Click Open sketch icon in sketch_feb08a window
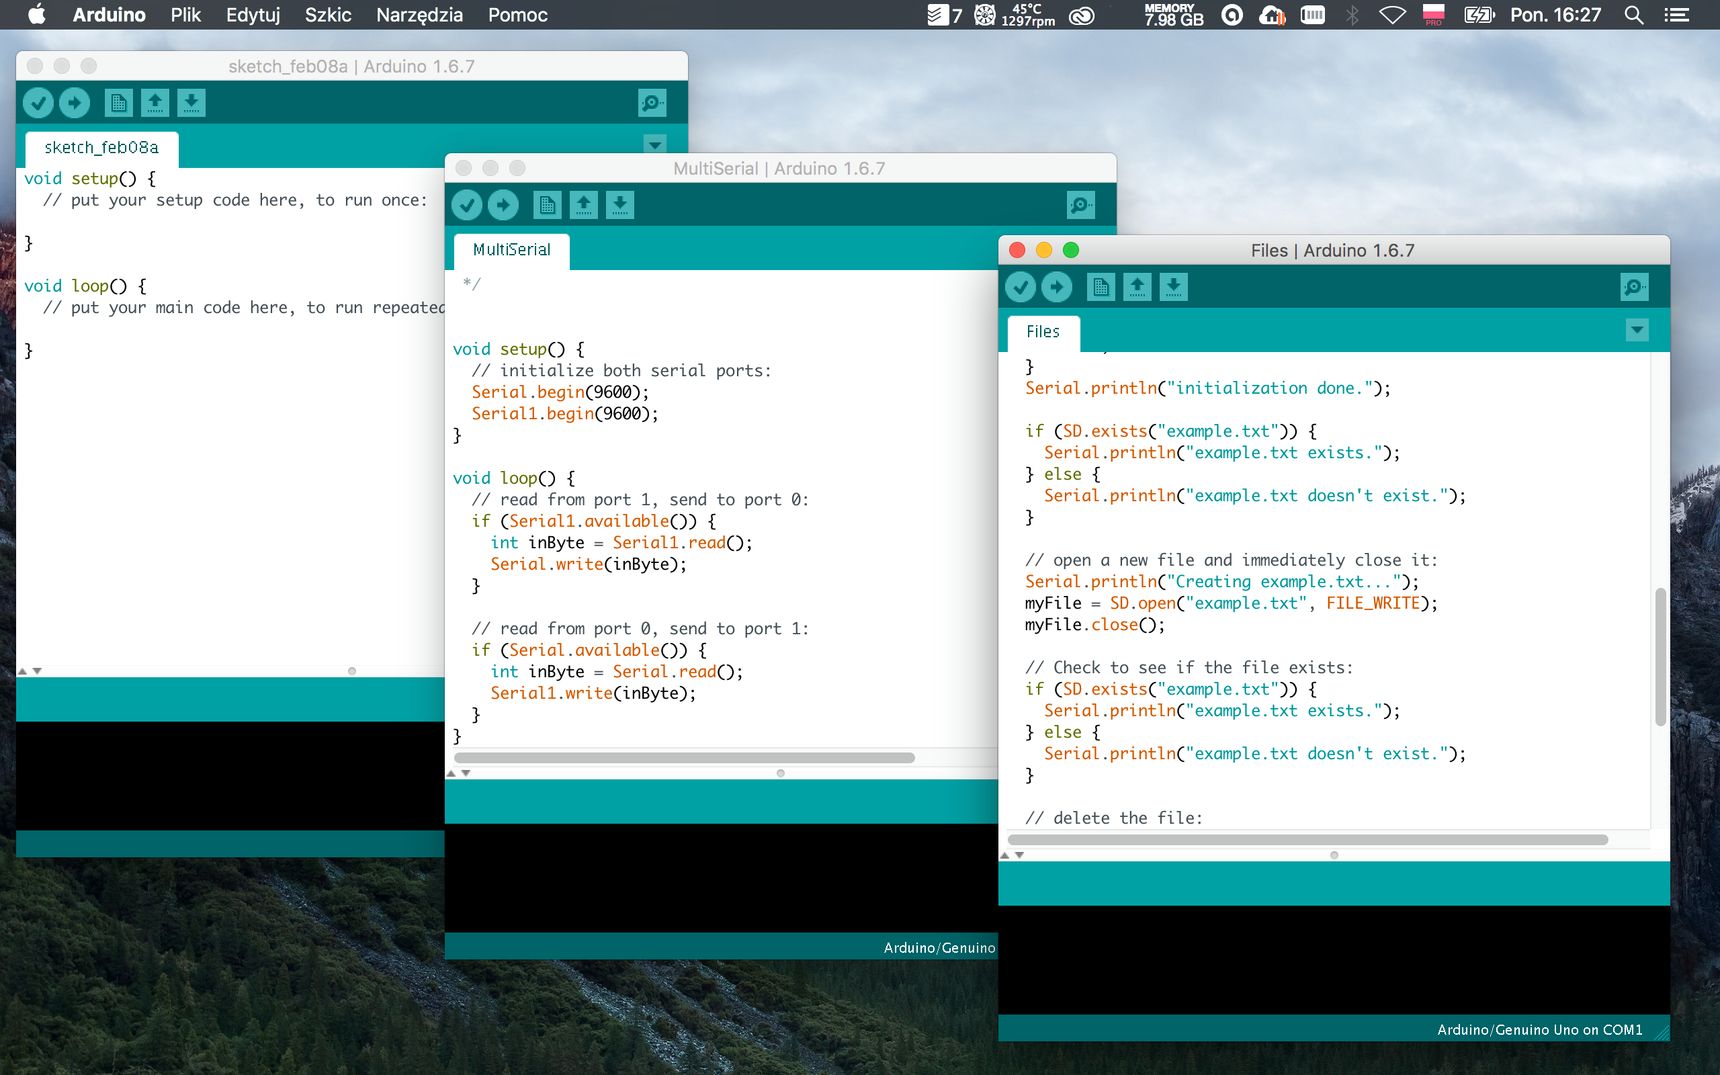The image size is (1720, 1075). tap(155, 103)
